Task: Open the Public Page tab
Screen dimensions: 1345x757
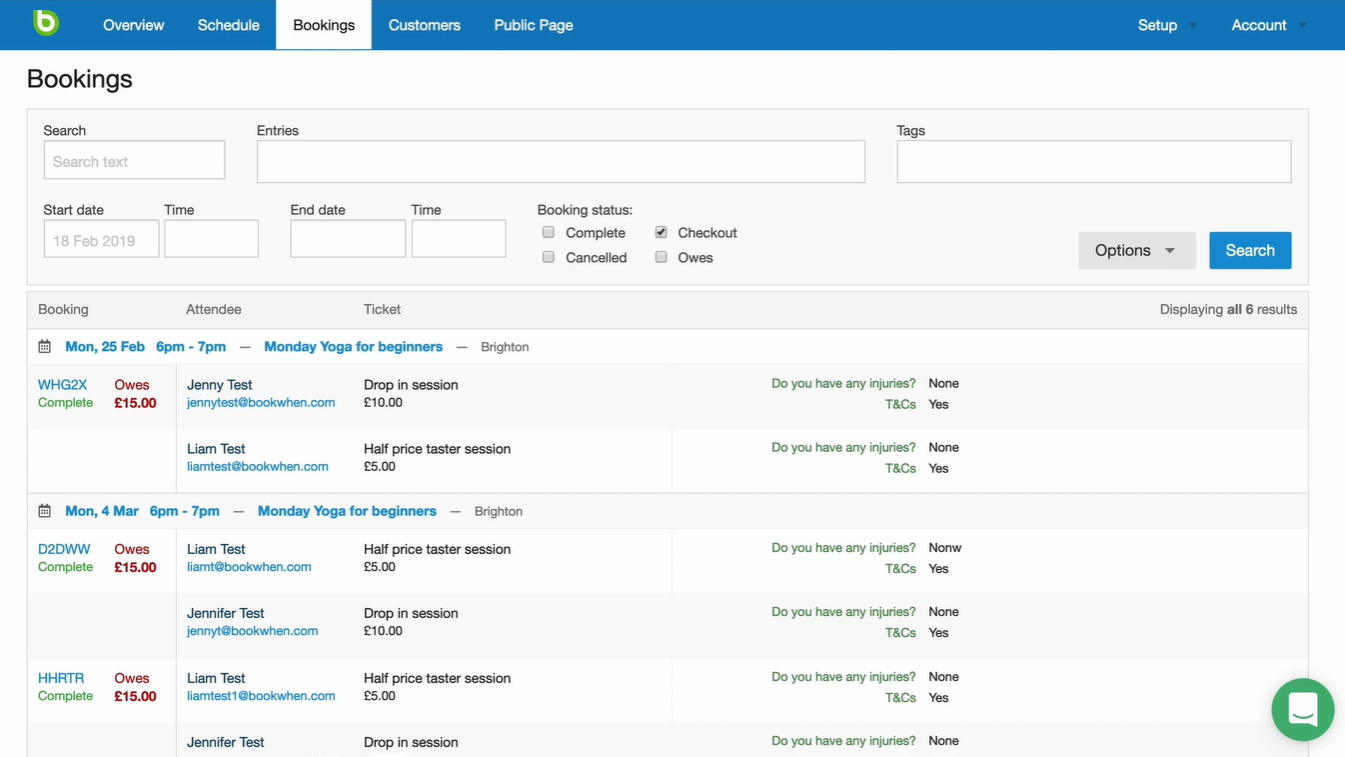Action: click(533, 25)
